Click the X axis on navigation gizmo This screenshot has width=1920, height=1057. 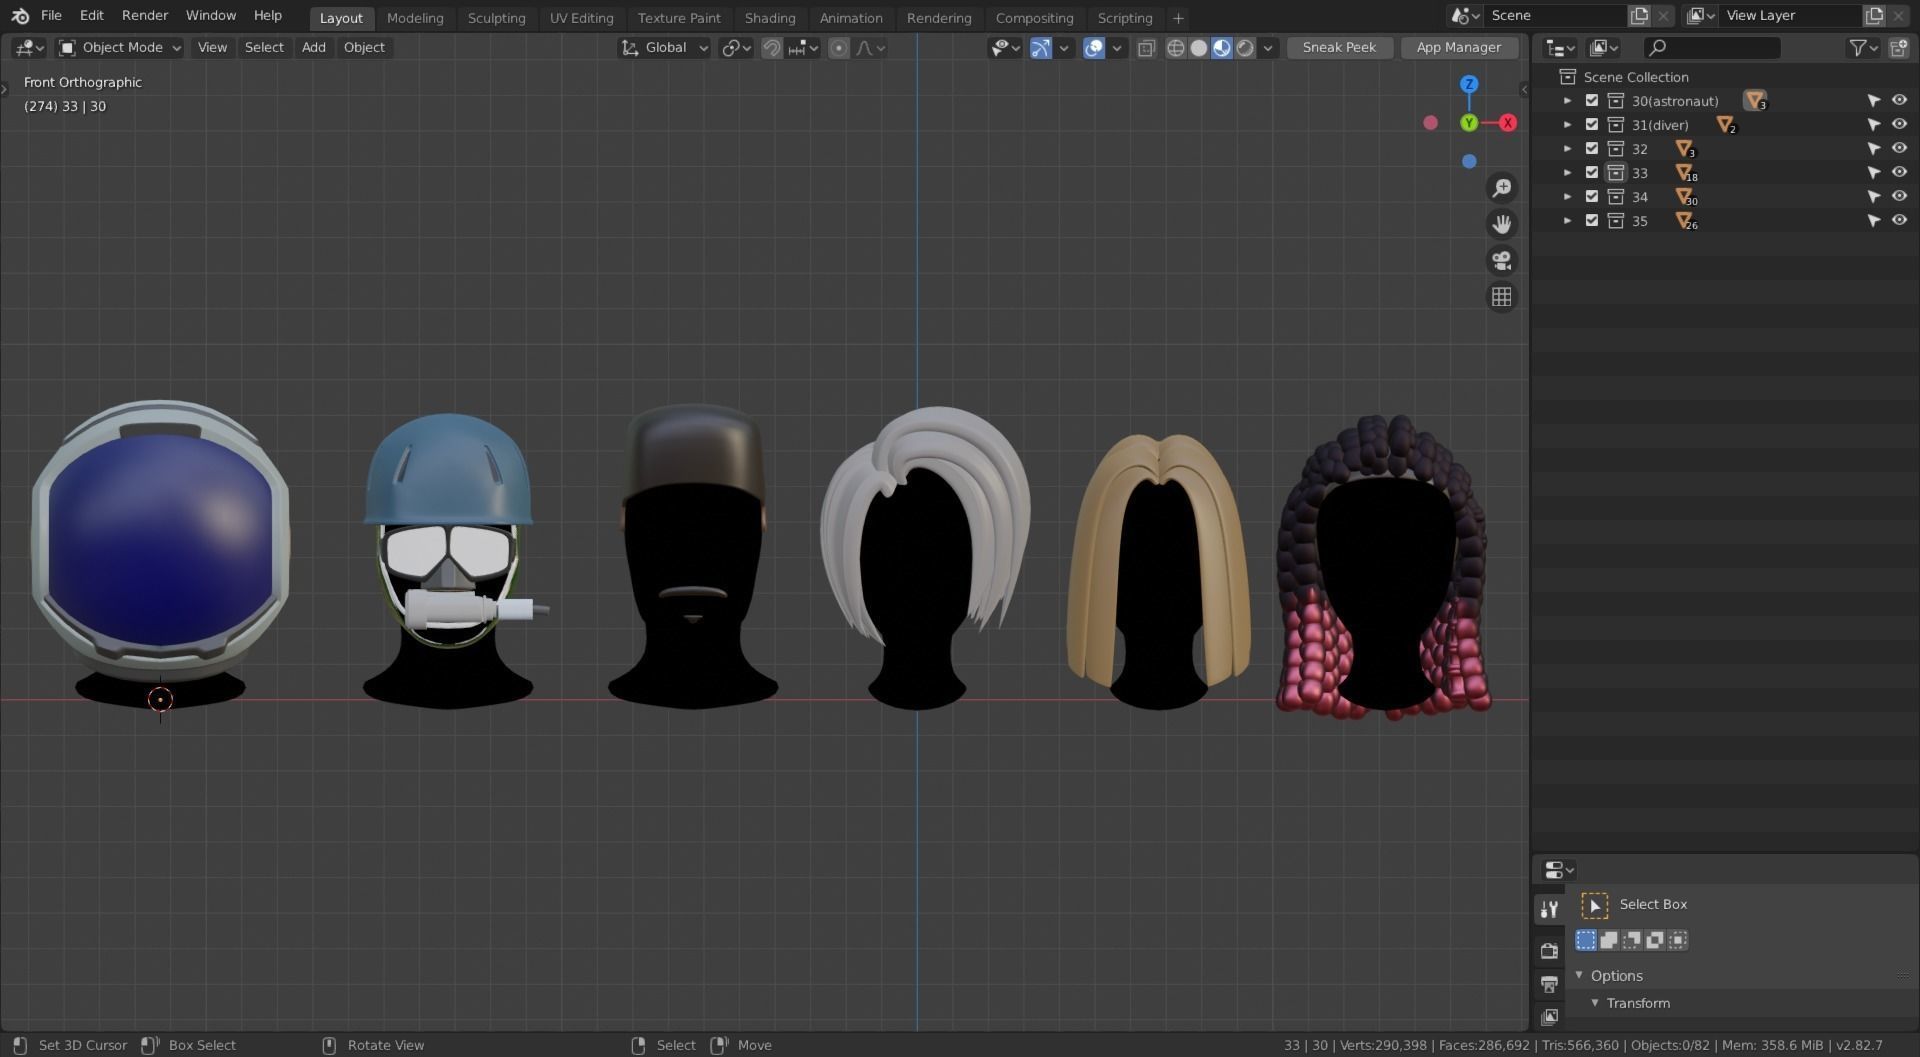point(1507,123)
